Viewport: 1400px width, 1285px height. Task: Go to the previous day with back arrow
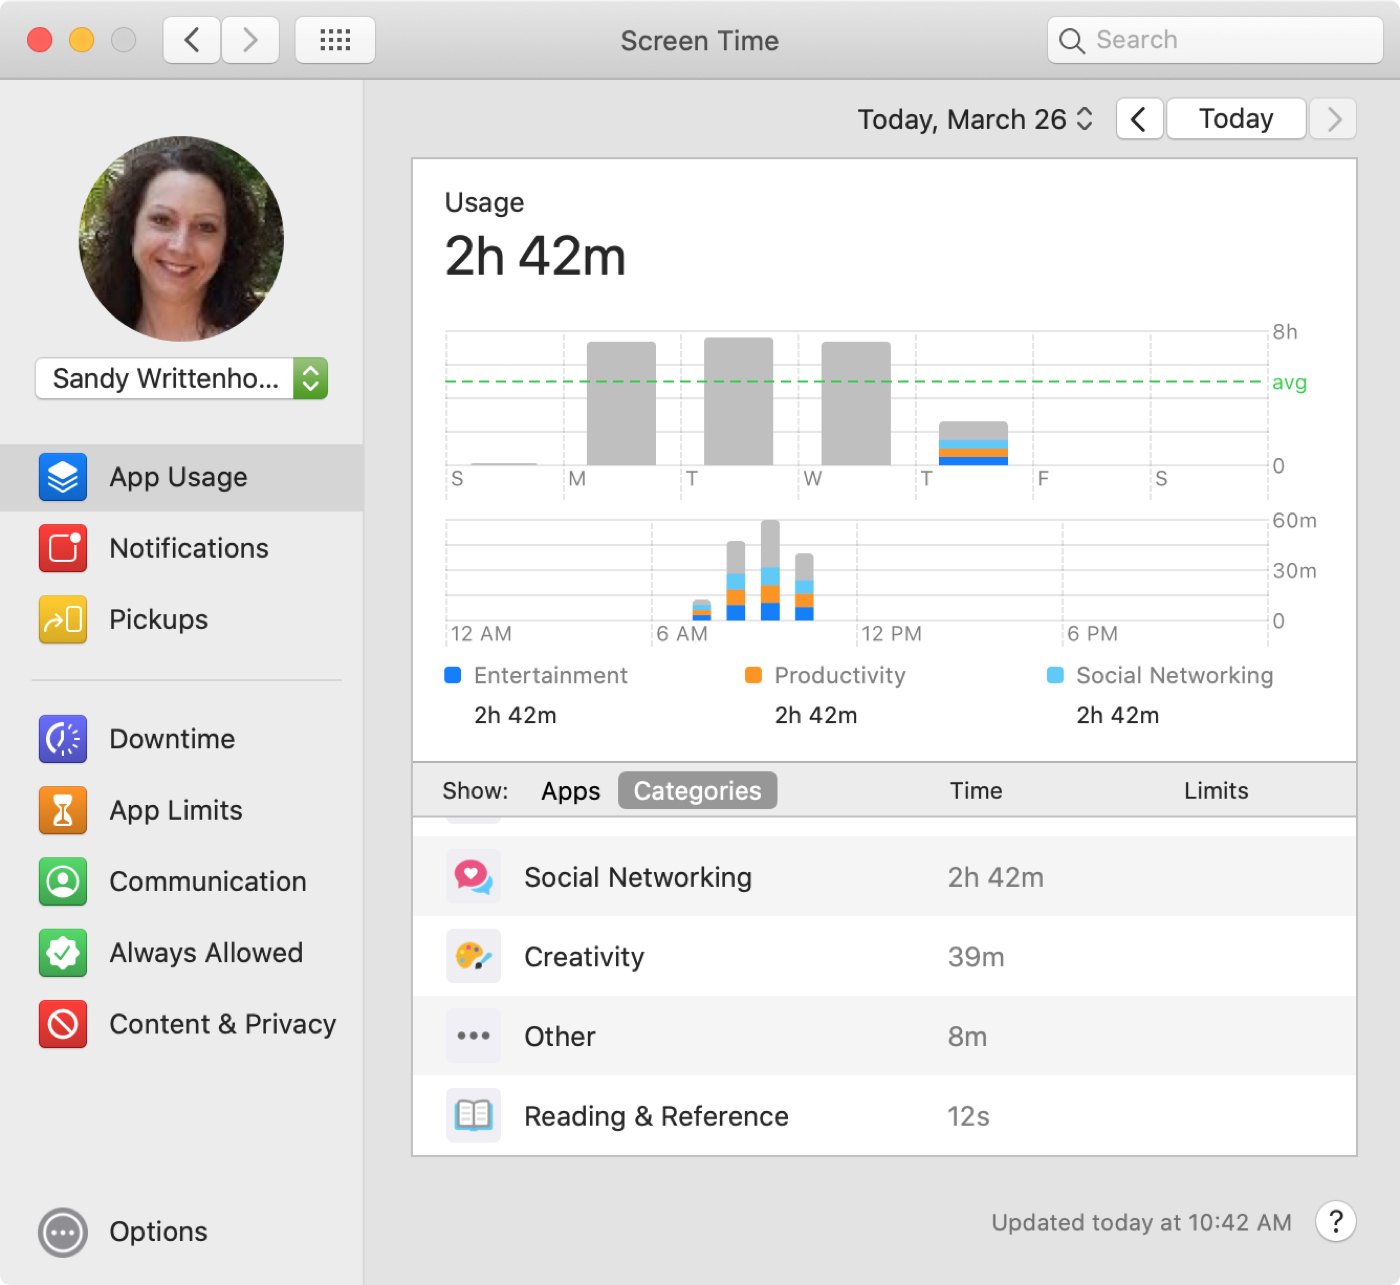[1139, 118]
